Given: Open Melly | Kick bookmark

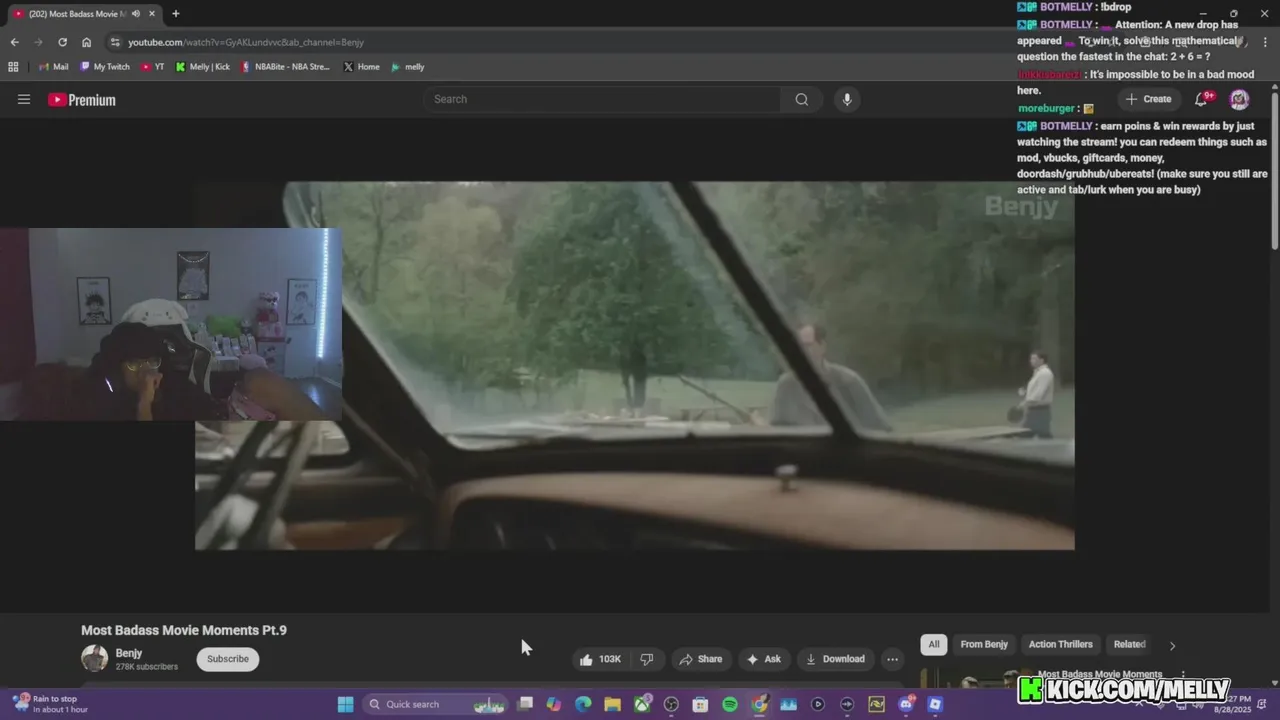Looking at the screenshot, I should [202, 67].
